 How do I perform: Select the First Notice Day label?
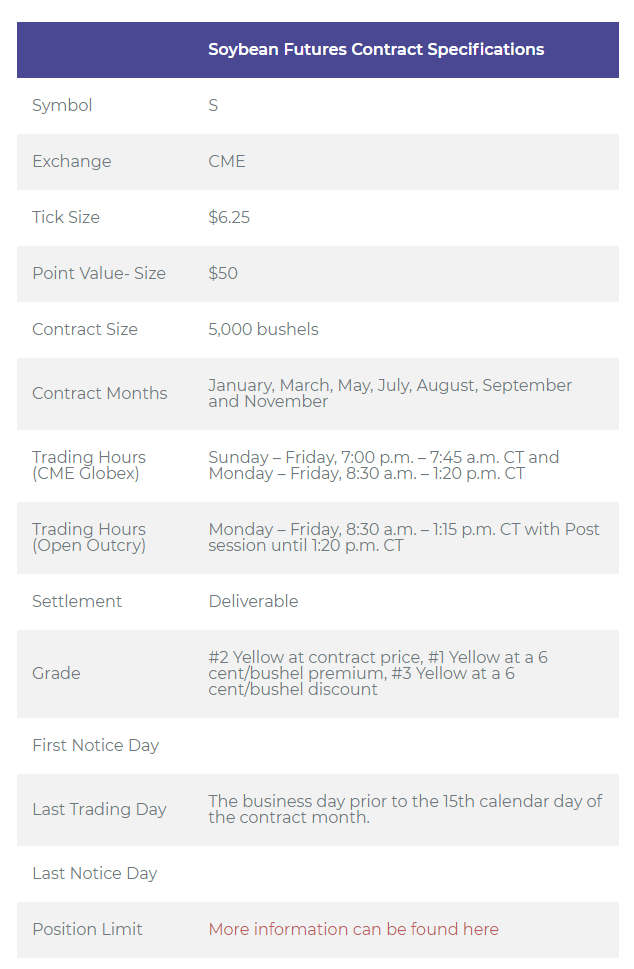(96, 745)
